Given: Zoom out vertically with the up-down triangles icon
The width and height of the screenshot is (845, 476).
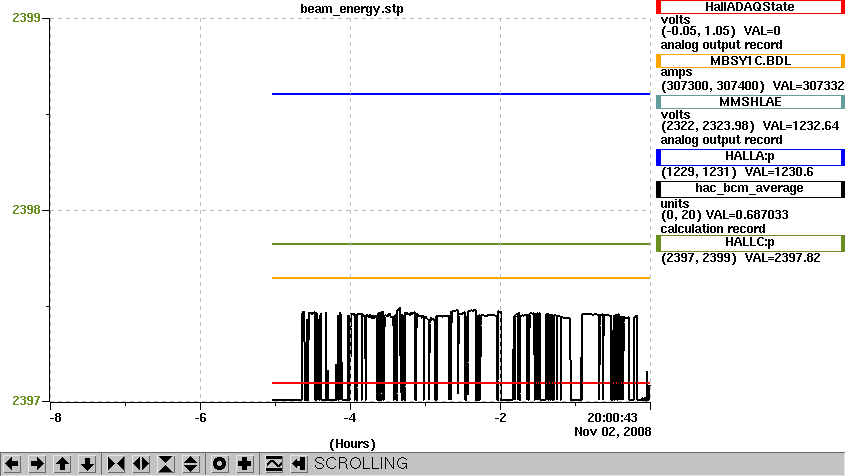Looking at the screenshot, I should 191,464.
